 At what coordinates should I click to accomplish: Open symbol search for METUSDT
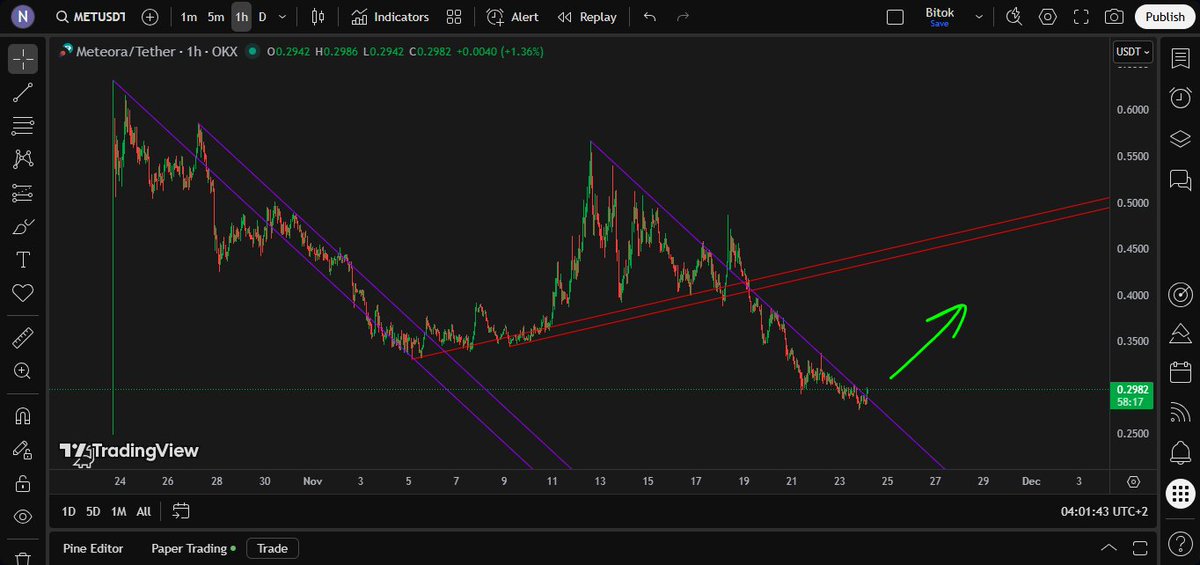point(91,17)
